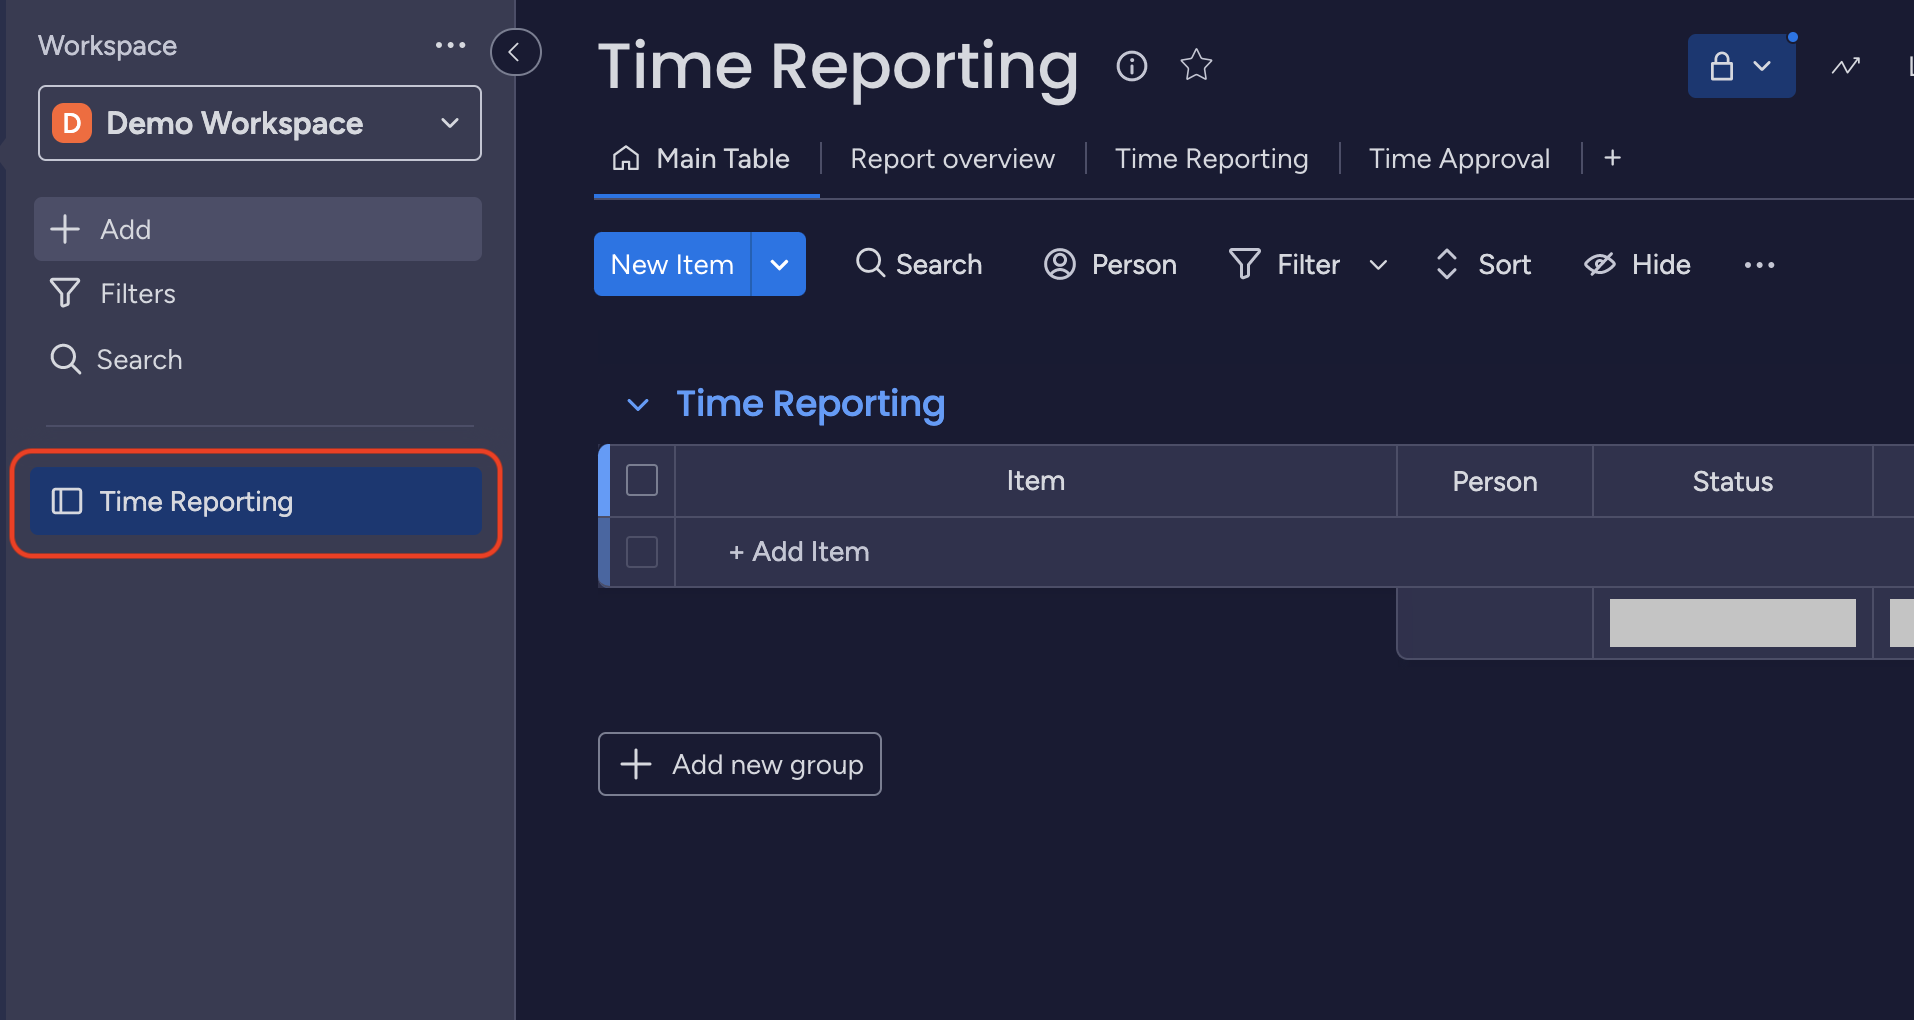Open toolbar more options ellipsis
The image size is (1914, 1020).
[1759, 265]
